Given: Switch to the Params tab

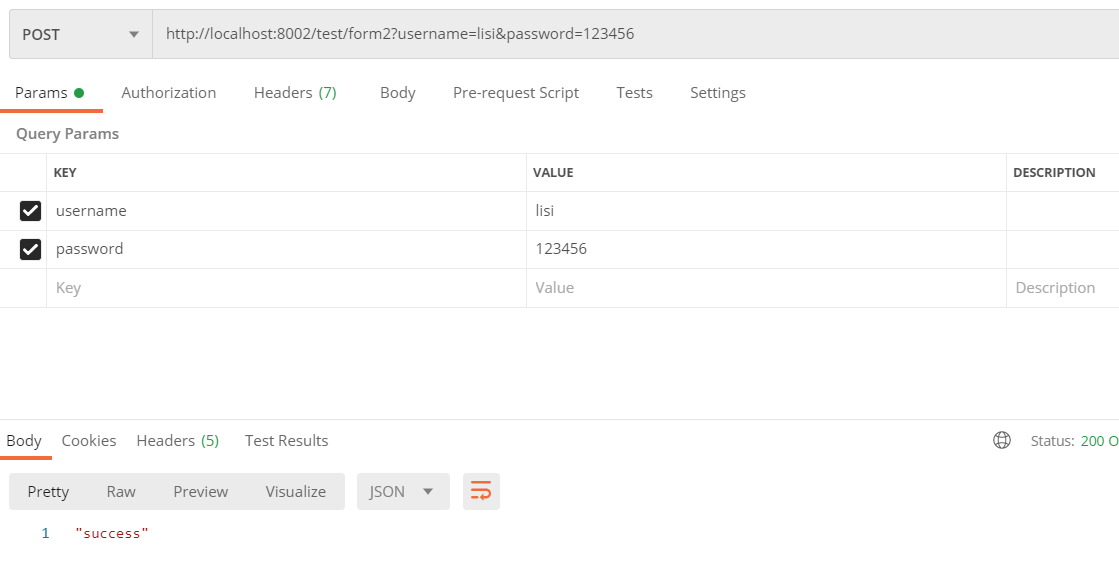Looking at the screenshot, I should click(x=50, y=93).
